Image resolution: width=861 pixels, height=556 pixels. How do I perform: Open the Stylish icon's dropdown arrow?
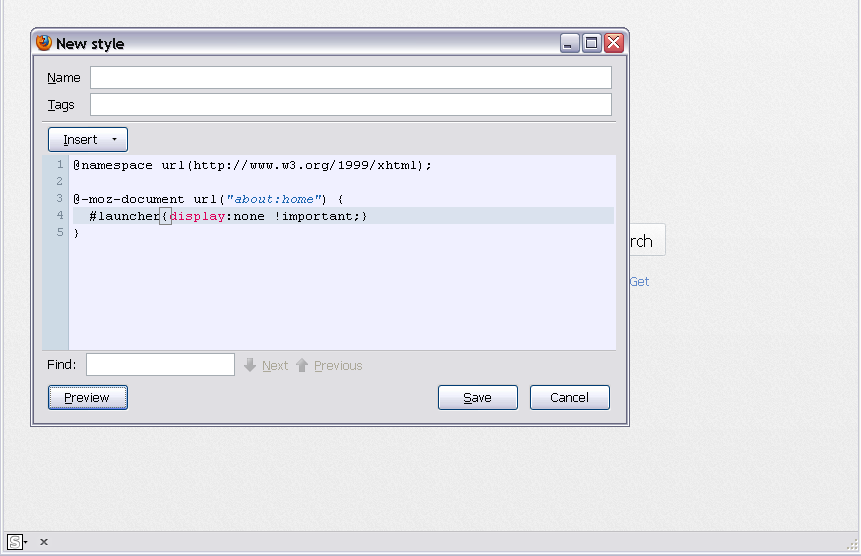26,542
